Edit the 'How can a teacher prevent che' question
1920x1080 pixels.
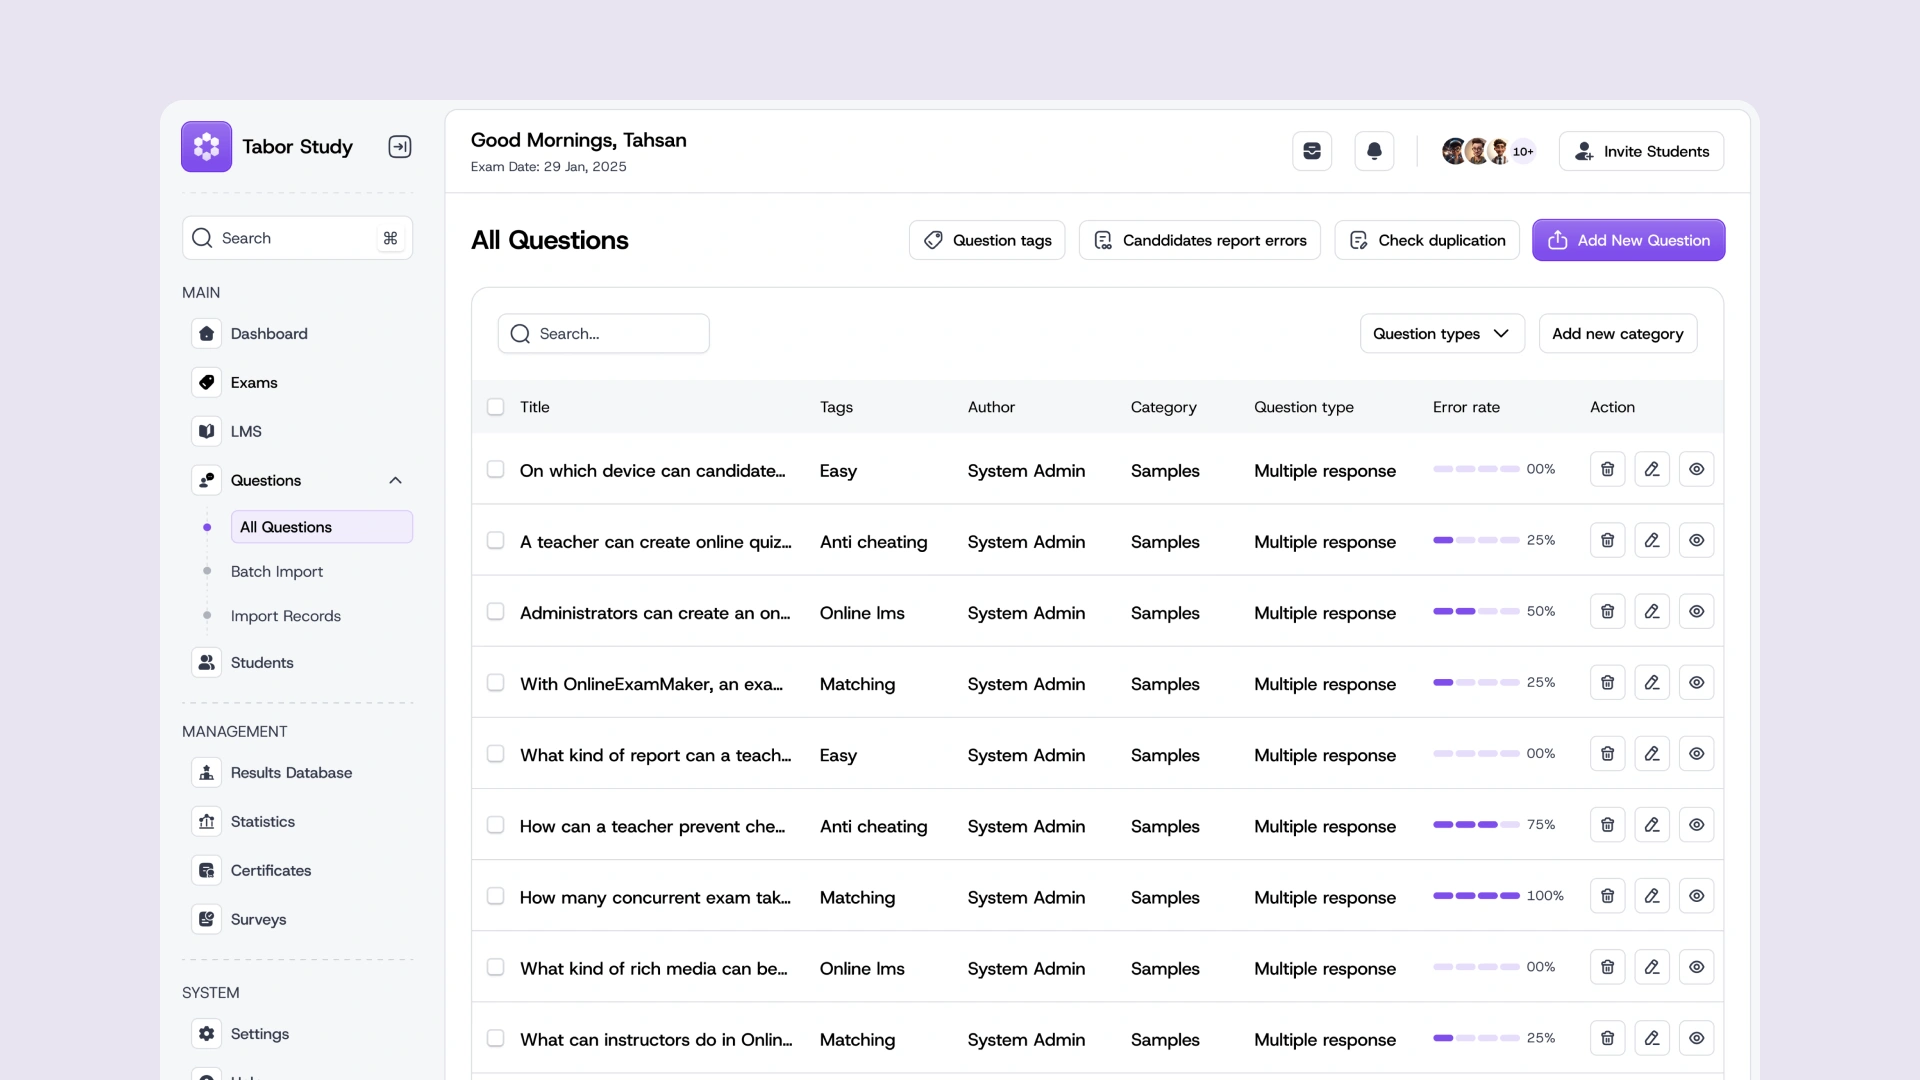[x=1652, y=824]
